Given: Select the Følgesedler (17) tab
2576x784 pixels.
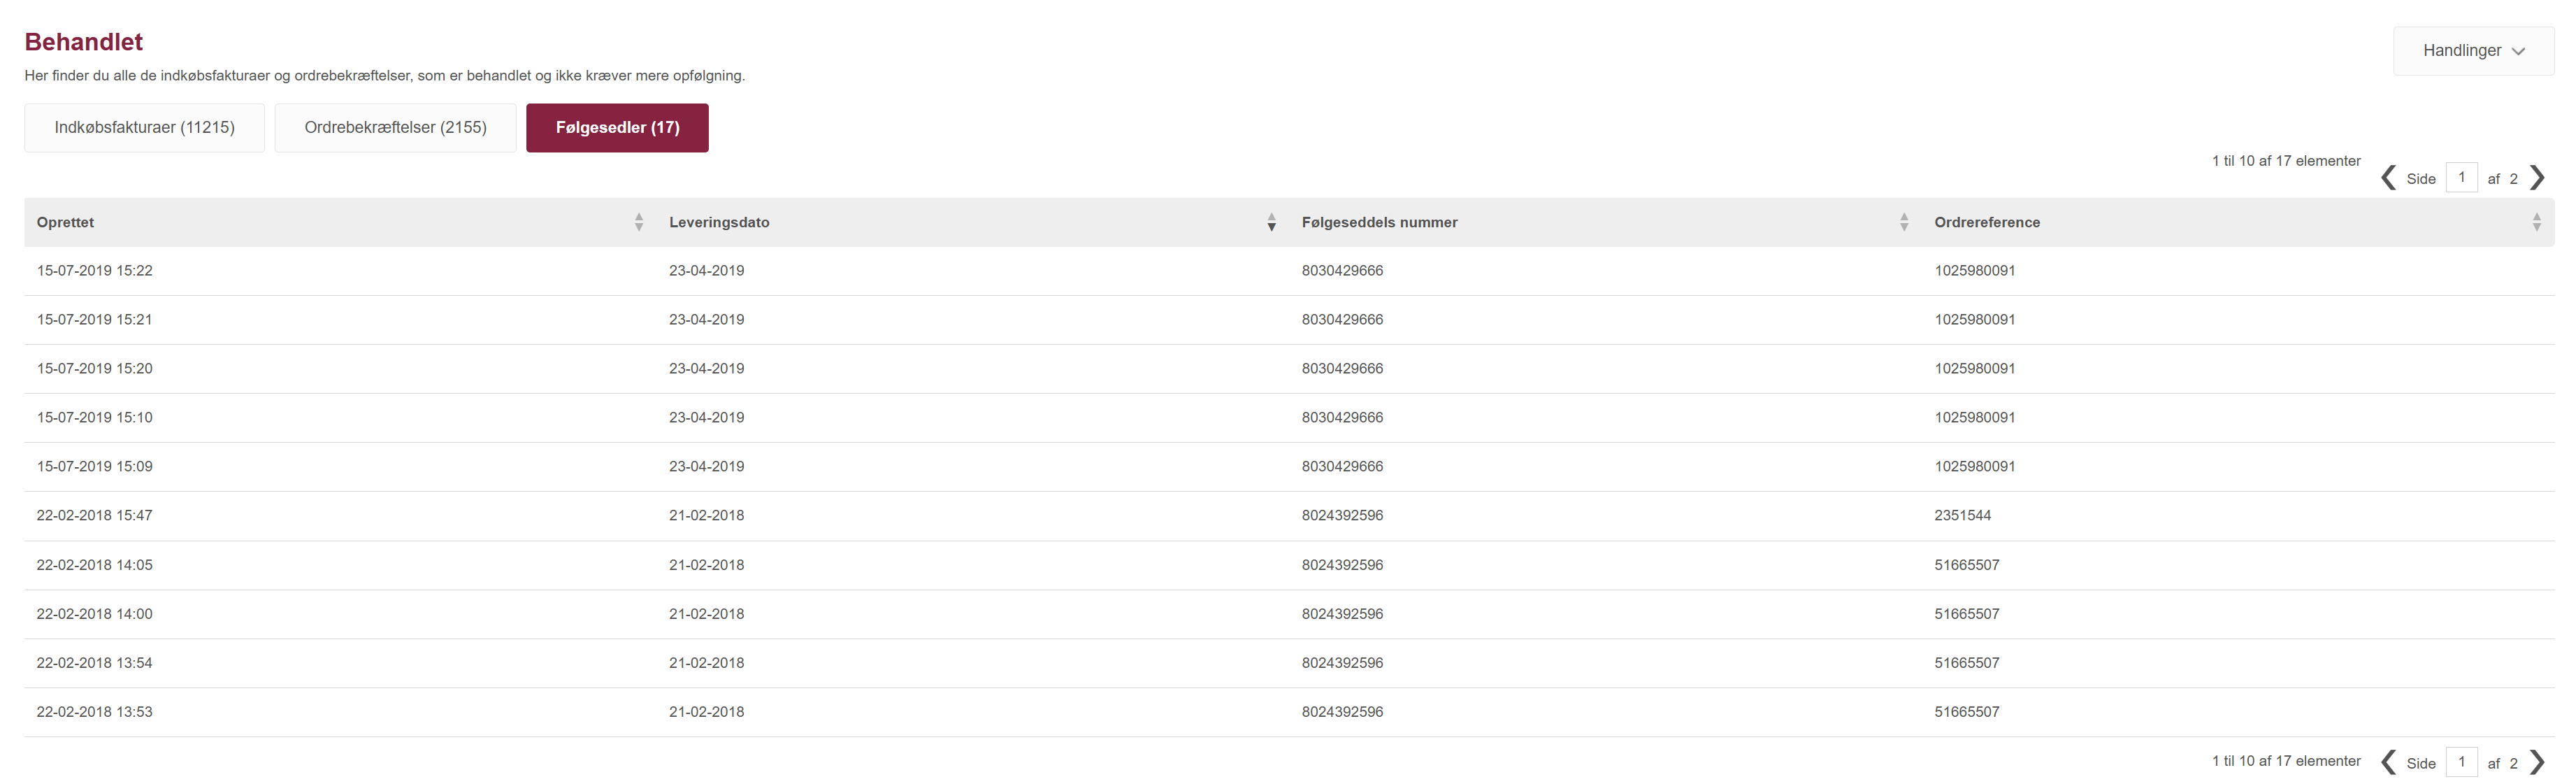Looking at the screenshot, I should [x=617, y=128].
